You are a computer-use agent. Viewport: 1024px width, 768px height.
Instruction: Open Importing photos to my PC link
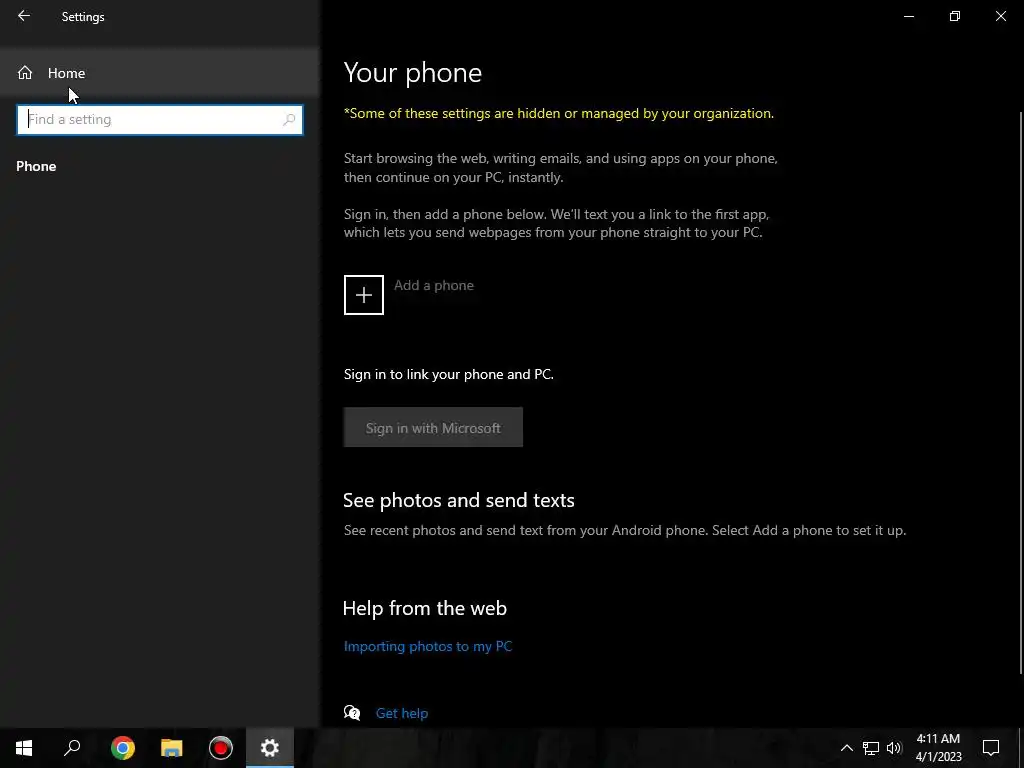coord(428,646)
